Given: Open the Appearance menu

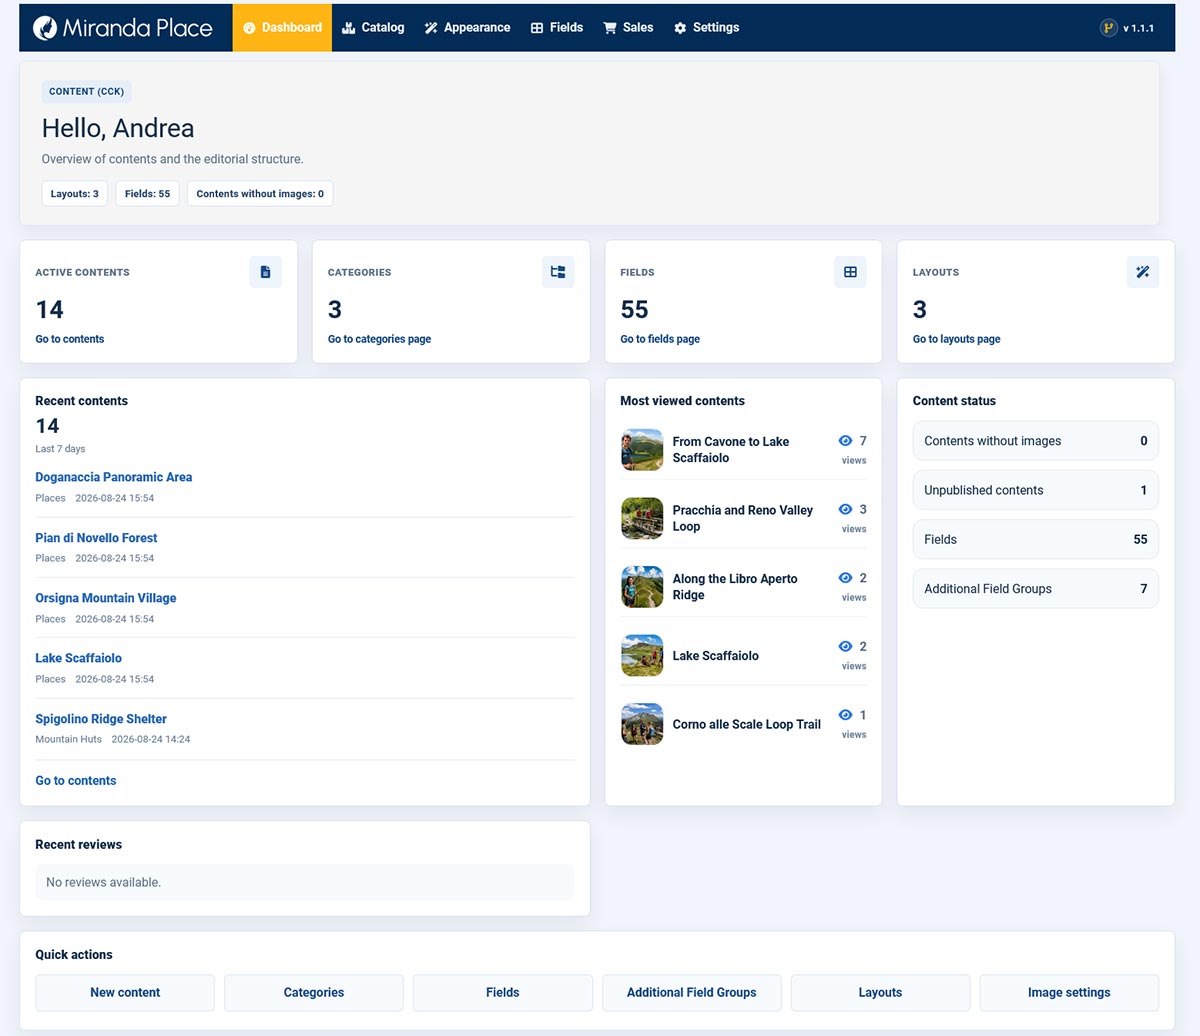Looking at the screenshot, I should click(467, 28).
